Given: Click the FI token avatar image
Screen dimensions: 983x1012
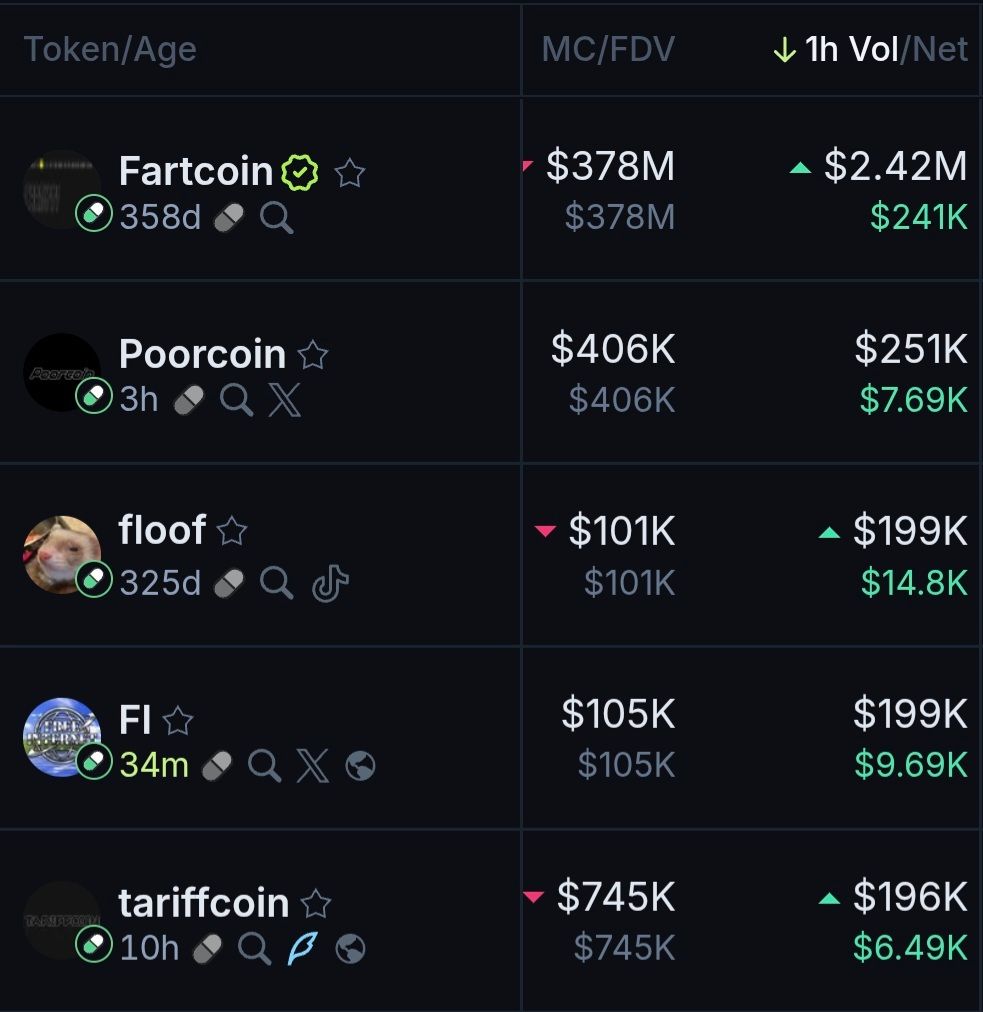Looking at the screenshot, I should (x=61, y=736).
